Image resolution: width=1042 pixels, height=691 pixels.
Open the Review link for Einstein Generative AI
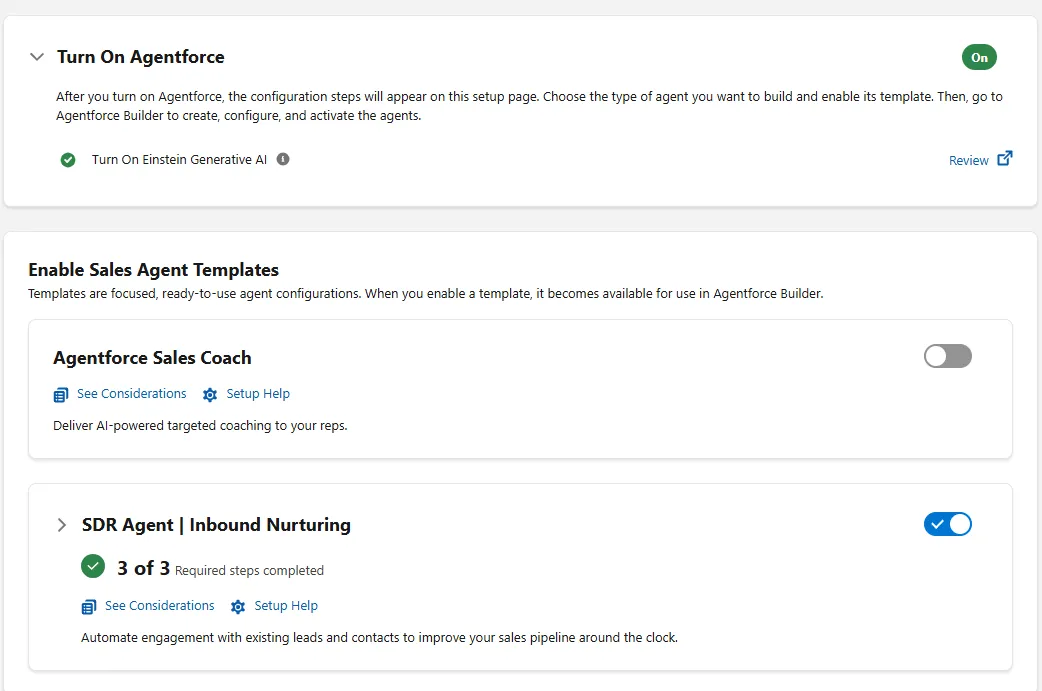(968, 160)
